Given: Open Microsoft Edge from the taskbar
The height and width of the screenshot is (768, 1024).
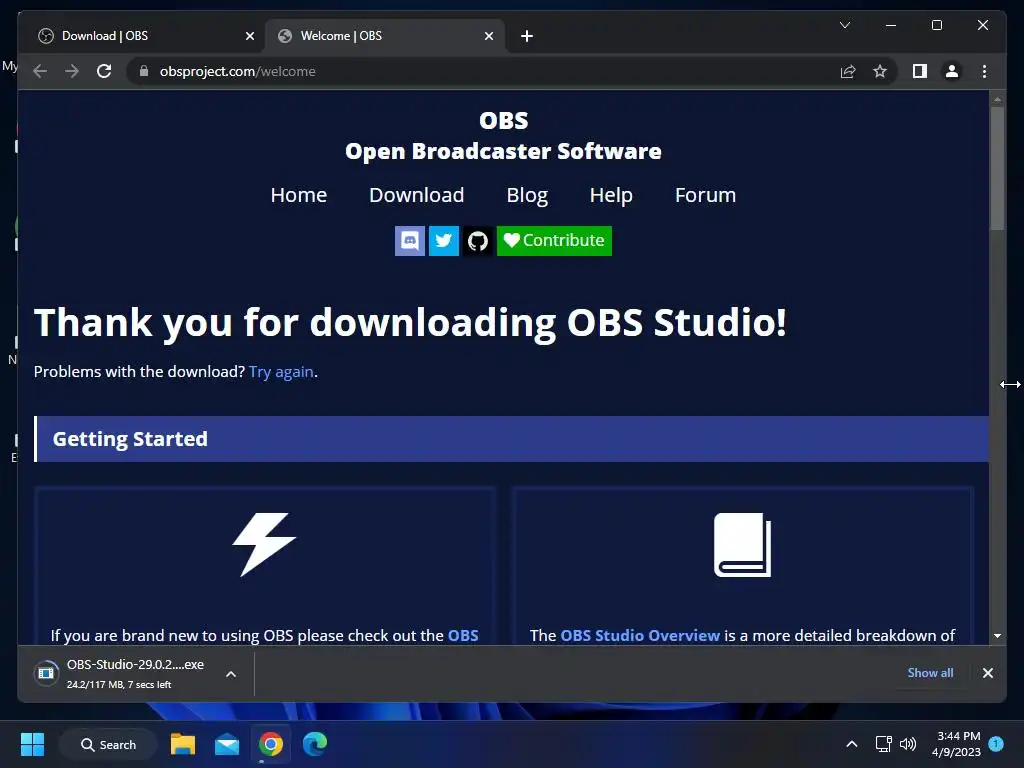Looking at the screenshot, I should [x=315, y=744].
